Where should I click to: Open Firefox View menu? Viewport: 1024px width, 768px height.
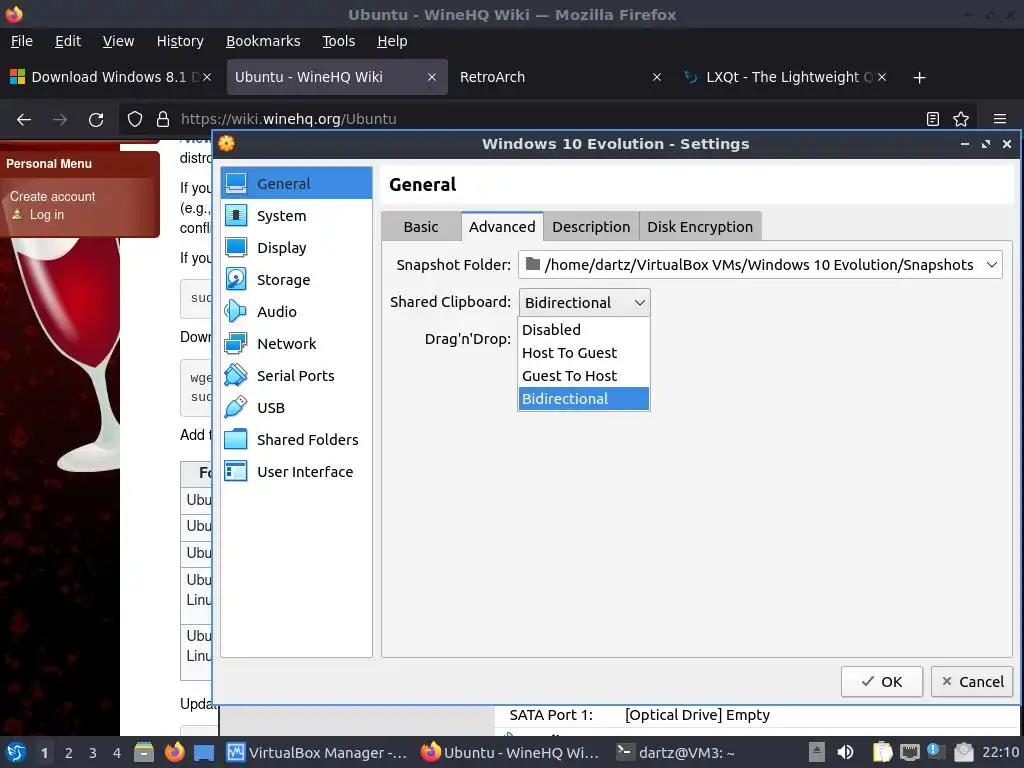[118, 41]
